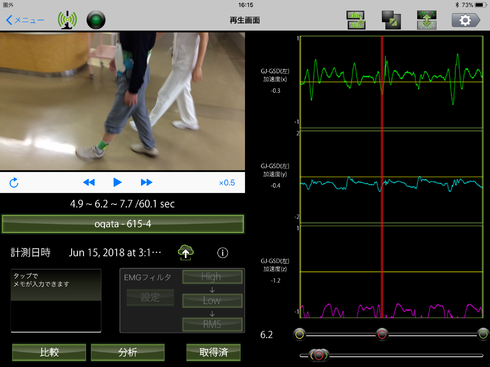Tap the battery status indicator
490x367 pixels.
click(x=481, y=5)
